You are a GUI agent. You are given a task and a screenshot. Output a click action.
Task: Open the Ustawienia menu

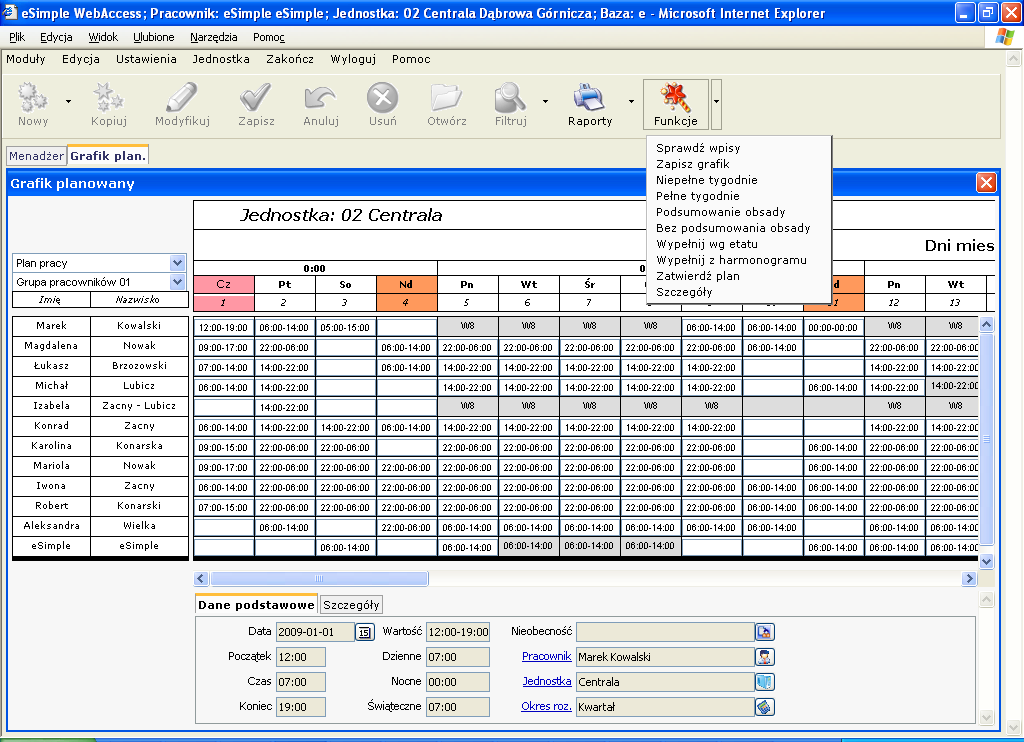coord(146,59)
